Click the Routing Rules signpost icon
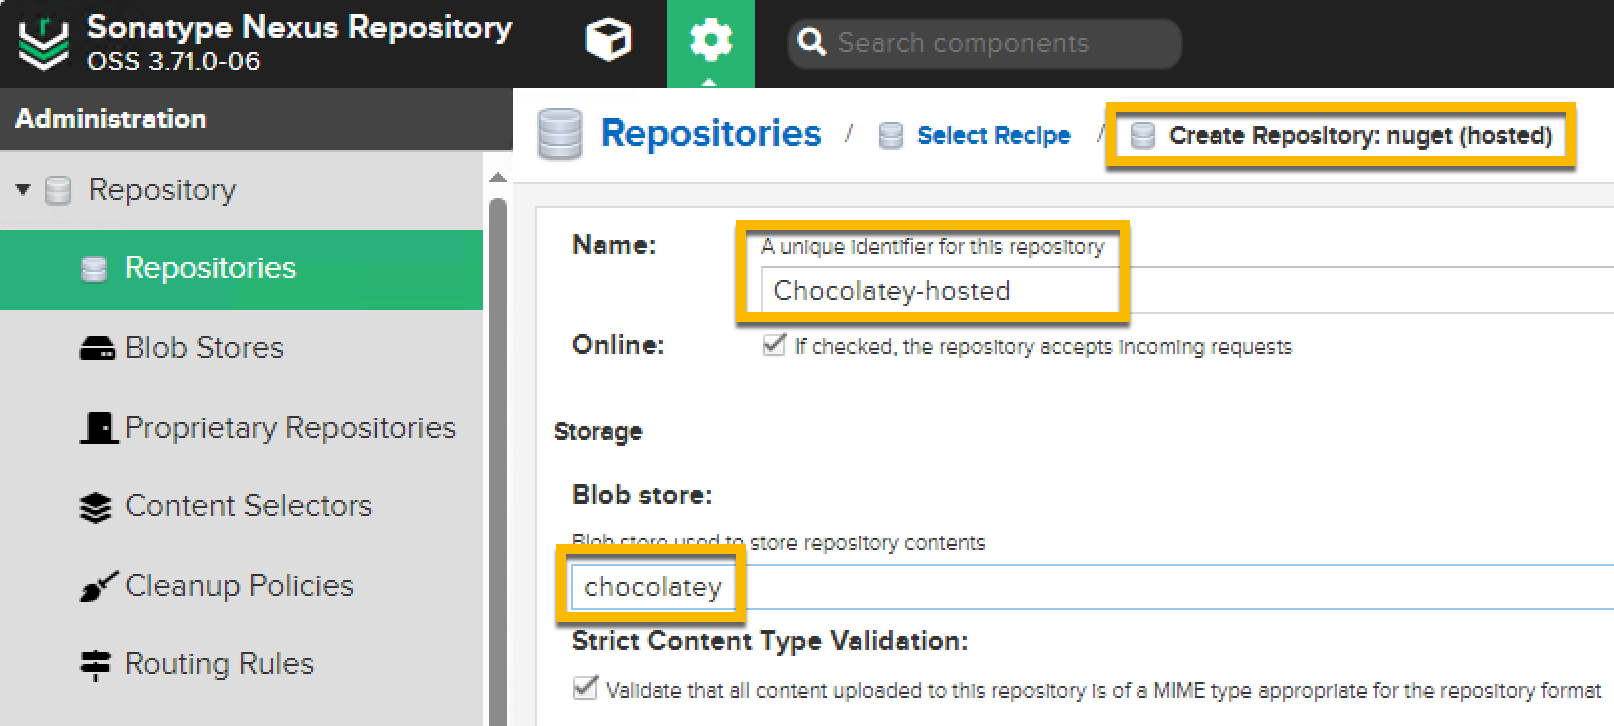 tap(95, 665)
